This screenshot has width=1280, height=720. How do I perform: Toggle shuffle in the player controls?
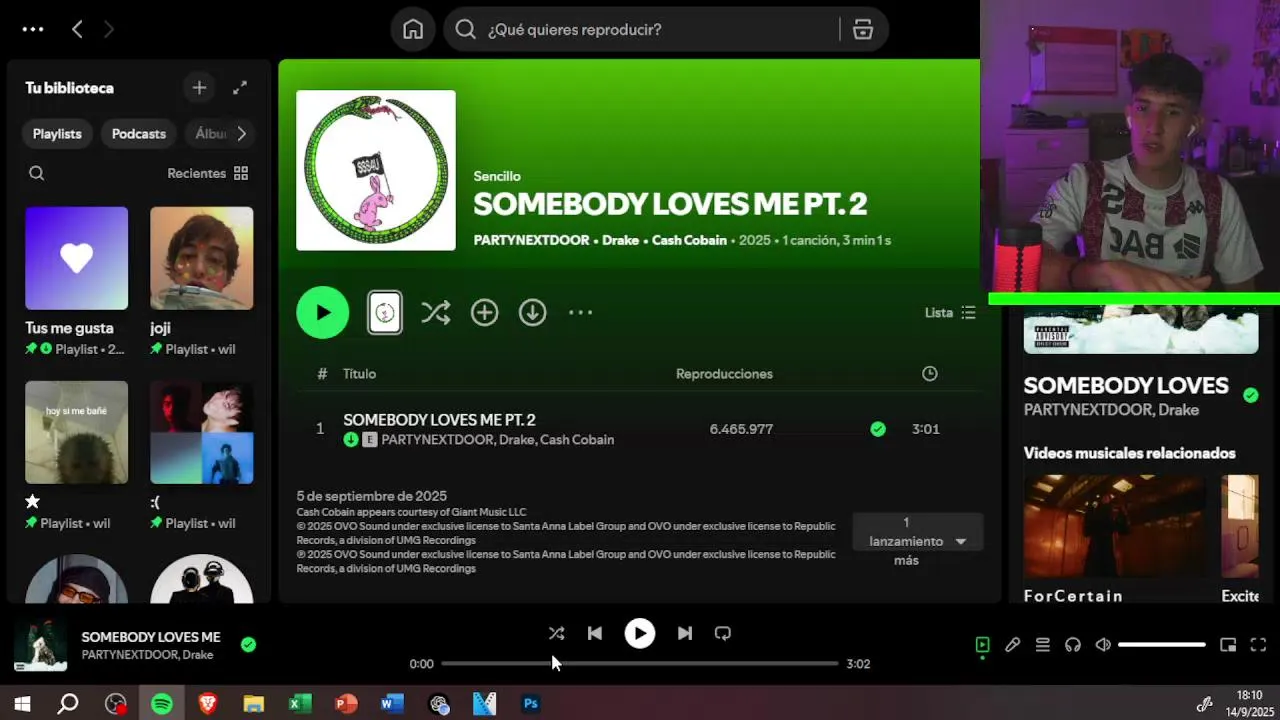pos(556,633)
